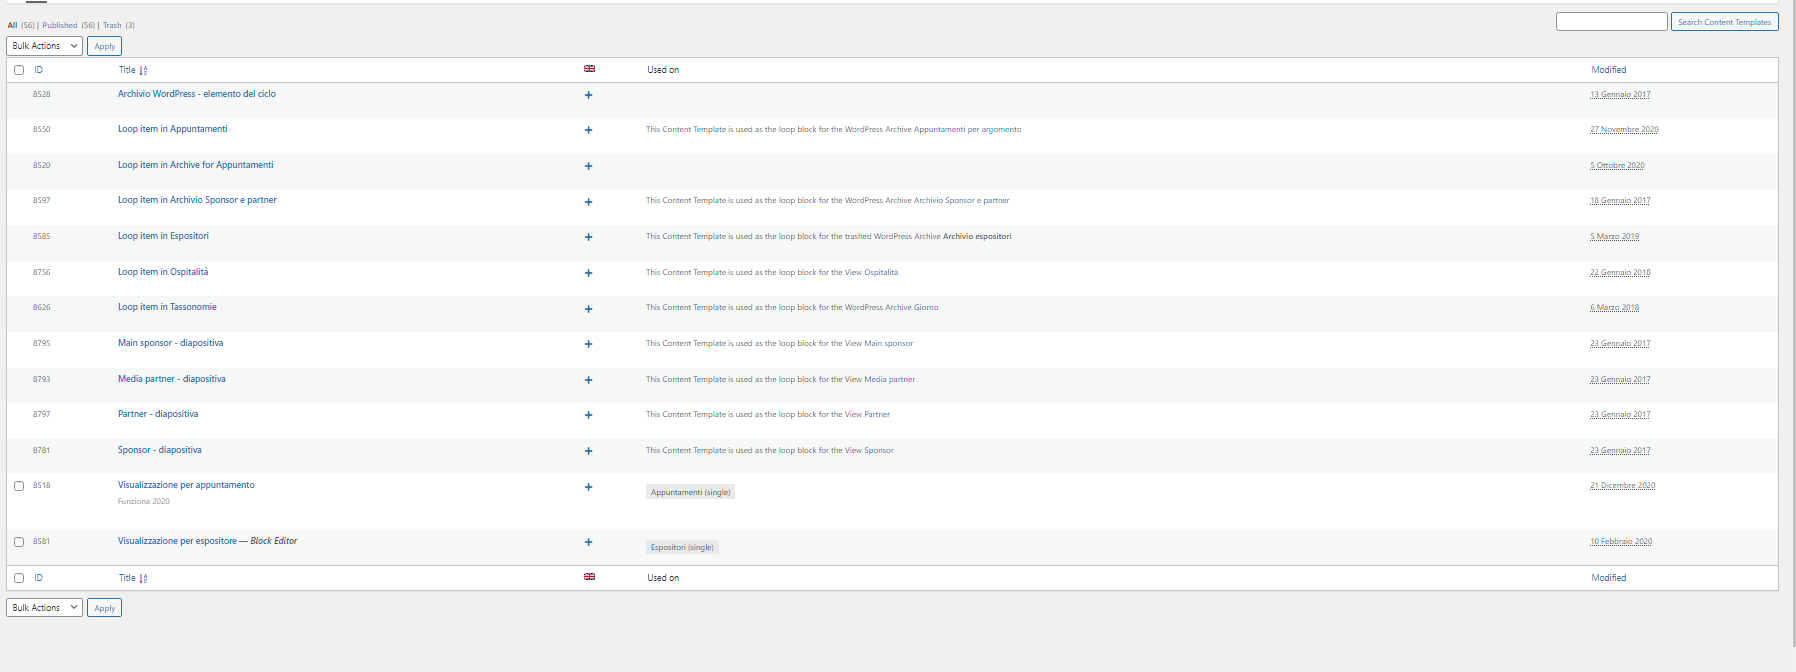Check the box for row 8581

(x=19, y=542)
